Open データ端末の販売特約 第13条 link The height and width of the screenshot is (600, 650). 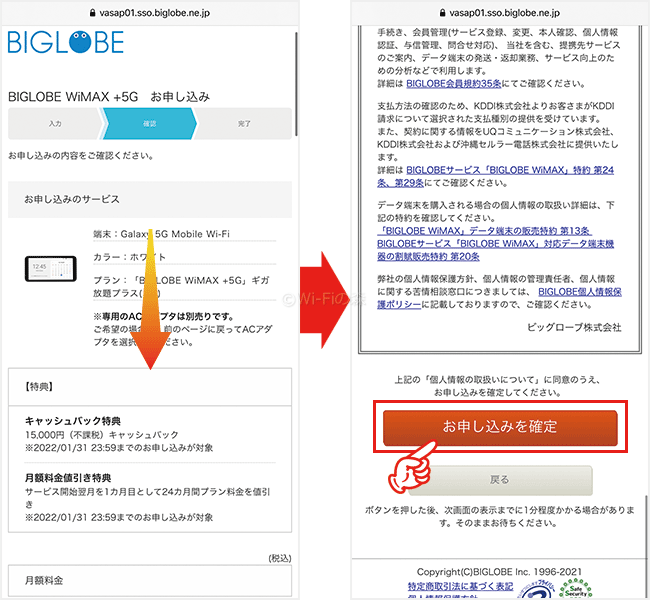(484, 231)
